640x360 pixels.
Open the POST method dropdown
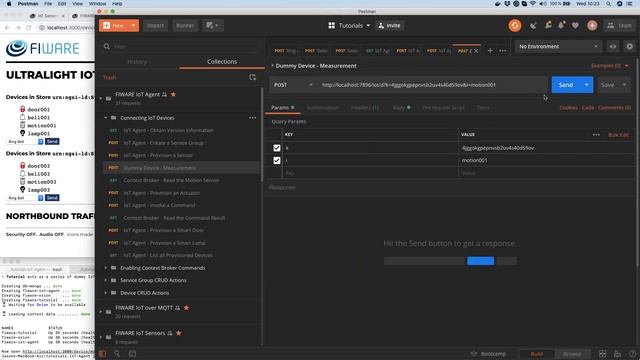pyautogui.click(x=293, y=85)
